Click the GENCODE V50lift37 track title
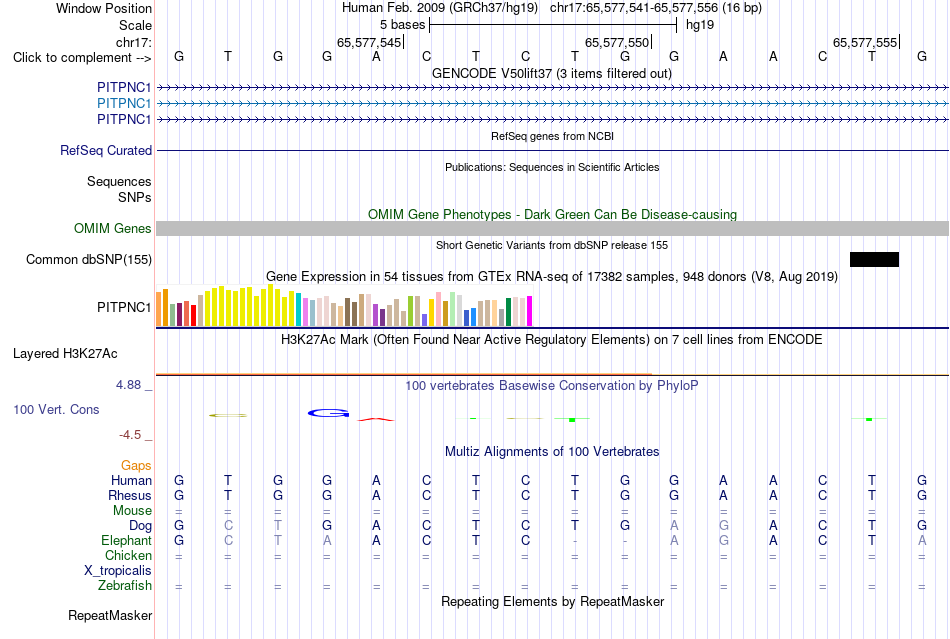The height and width of the screenshot is (639, 950). click(551, 73)
